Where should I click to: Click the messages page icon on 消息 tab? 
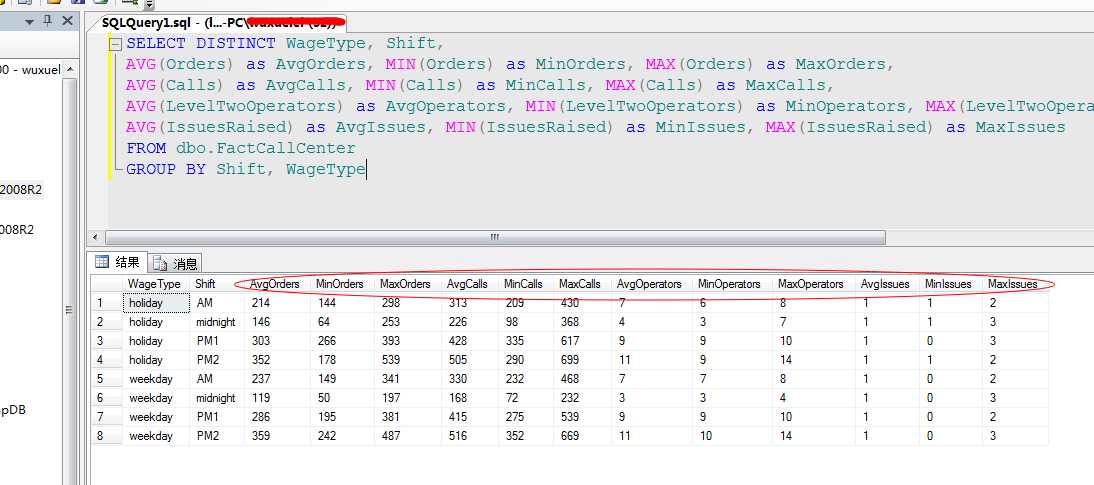(160, 264)
